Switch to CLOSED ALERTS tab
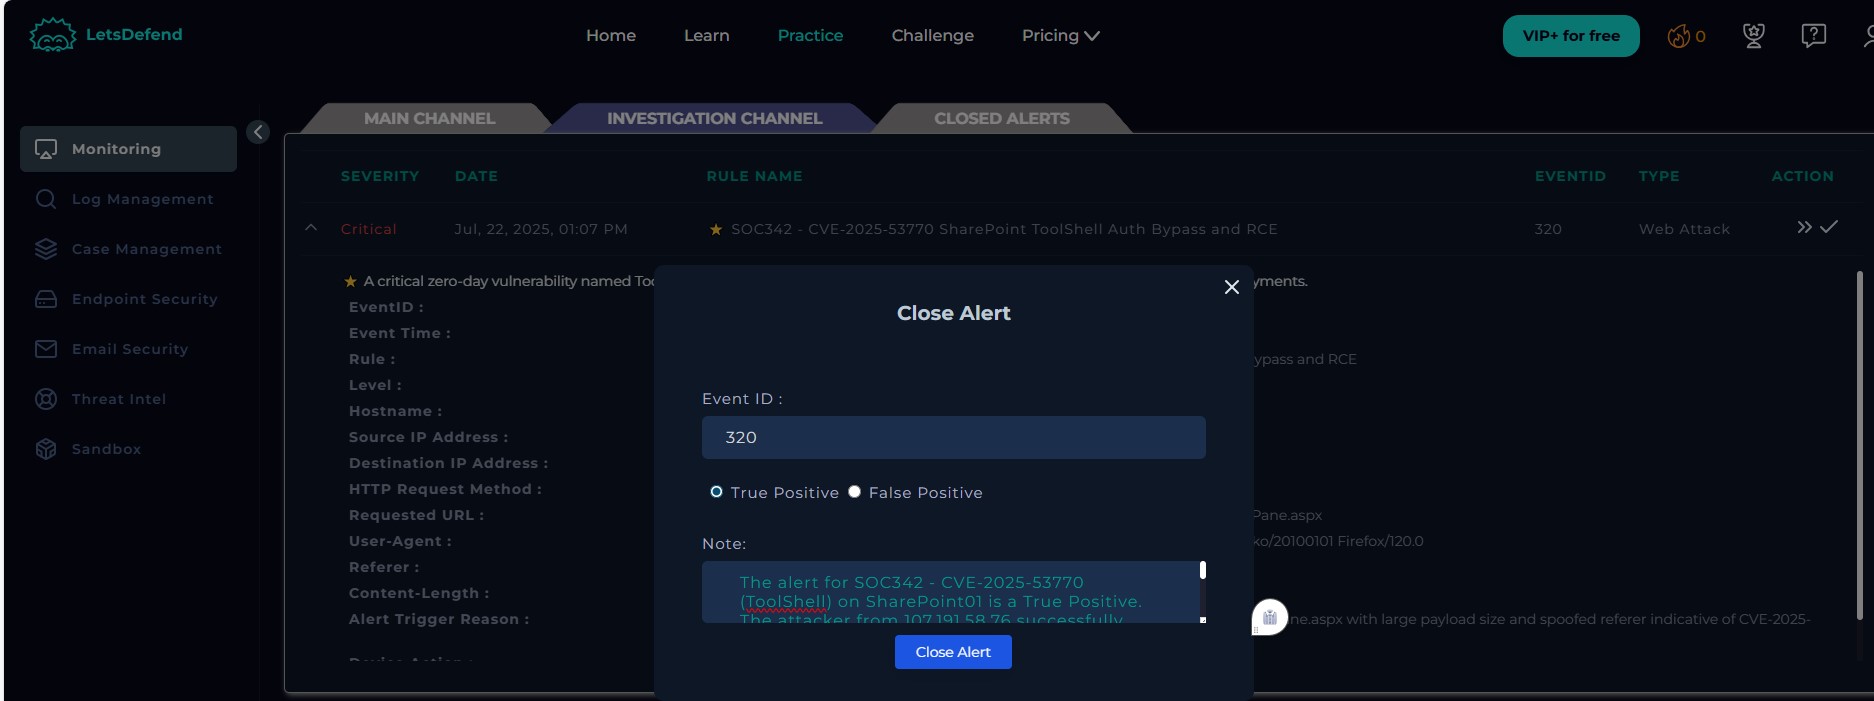The height and width of the screenshot is (701, 1874). pyautogui.click(x=1001, y=118)
